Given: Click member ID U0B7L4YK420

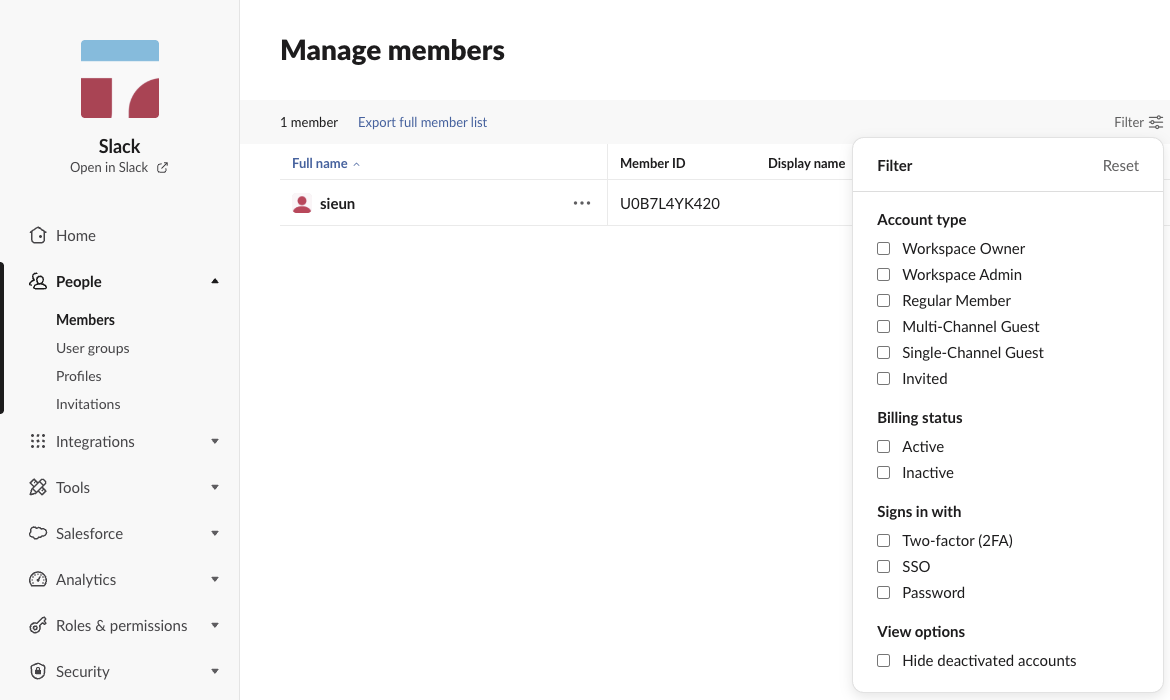Looking at the screenshot, I should (670, 204).
